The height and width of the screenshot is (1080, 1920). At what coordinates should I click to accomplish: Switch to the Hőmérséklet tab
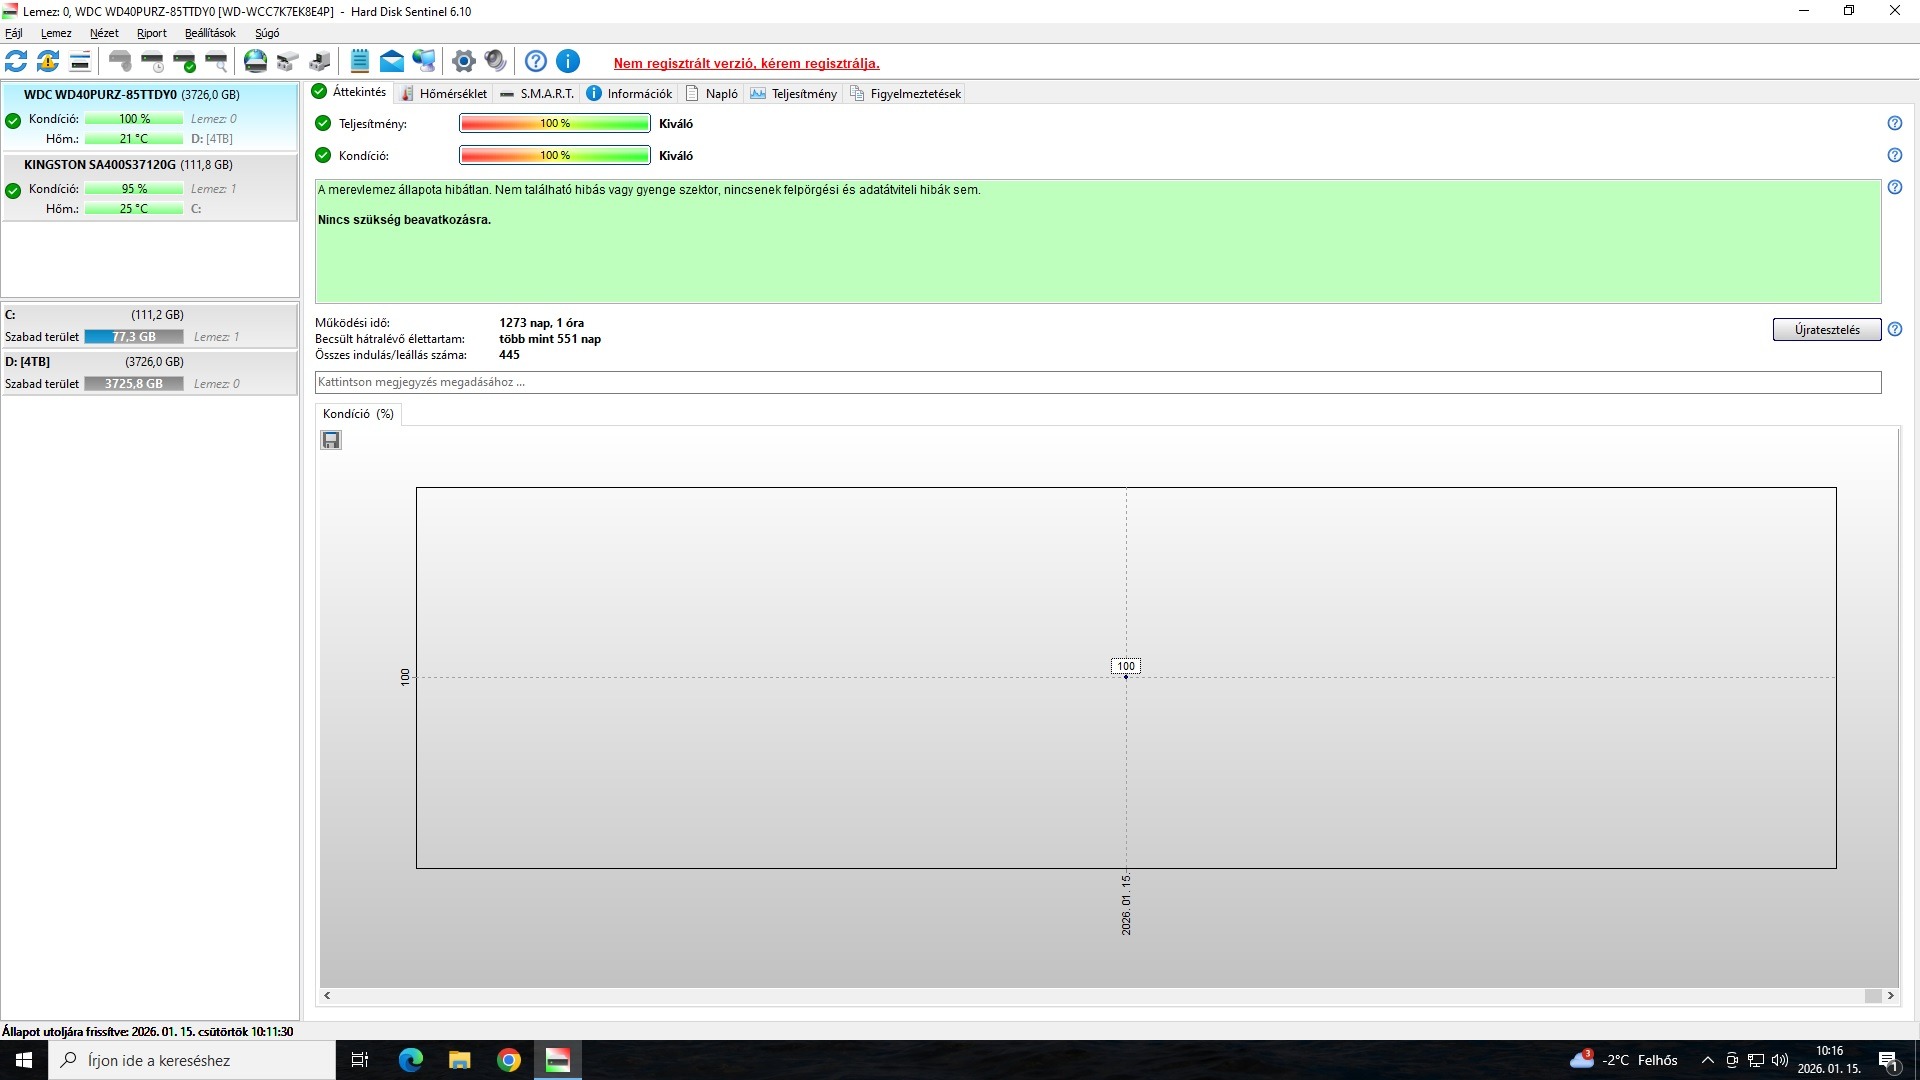[x=443, y=93]
